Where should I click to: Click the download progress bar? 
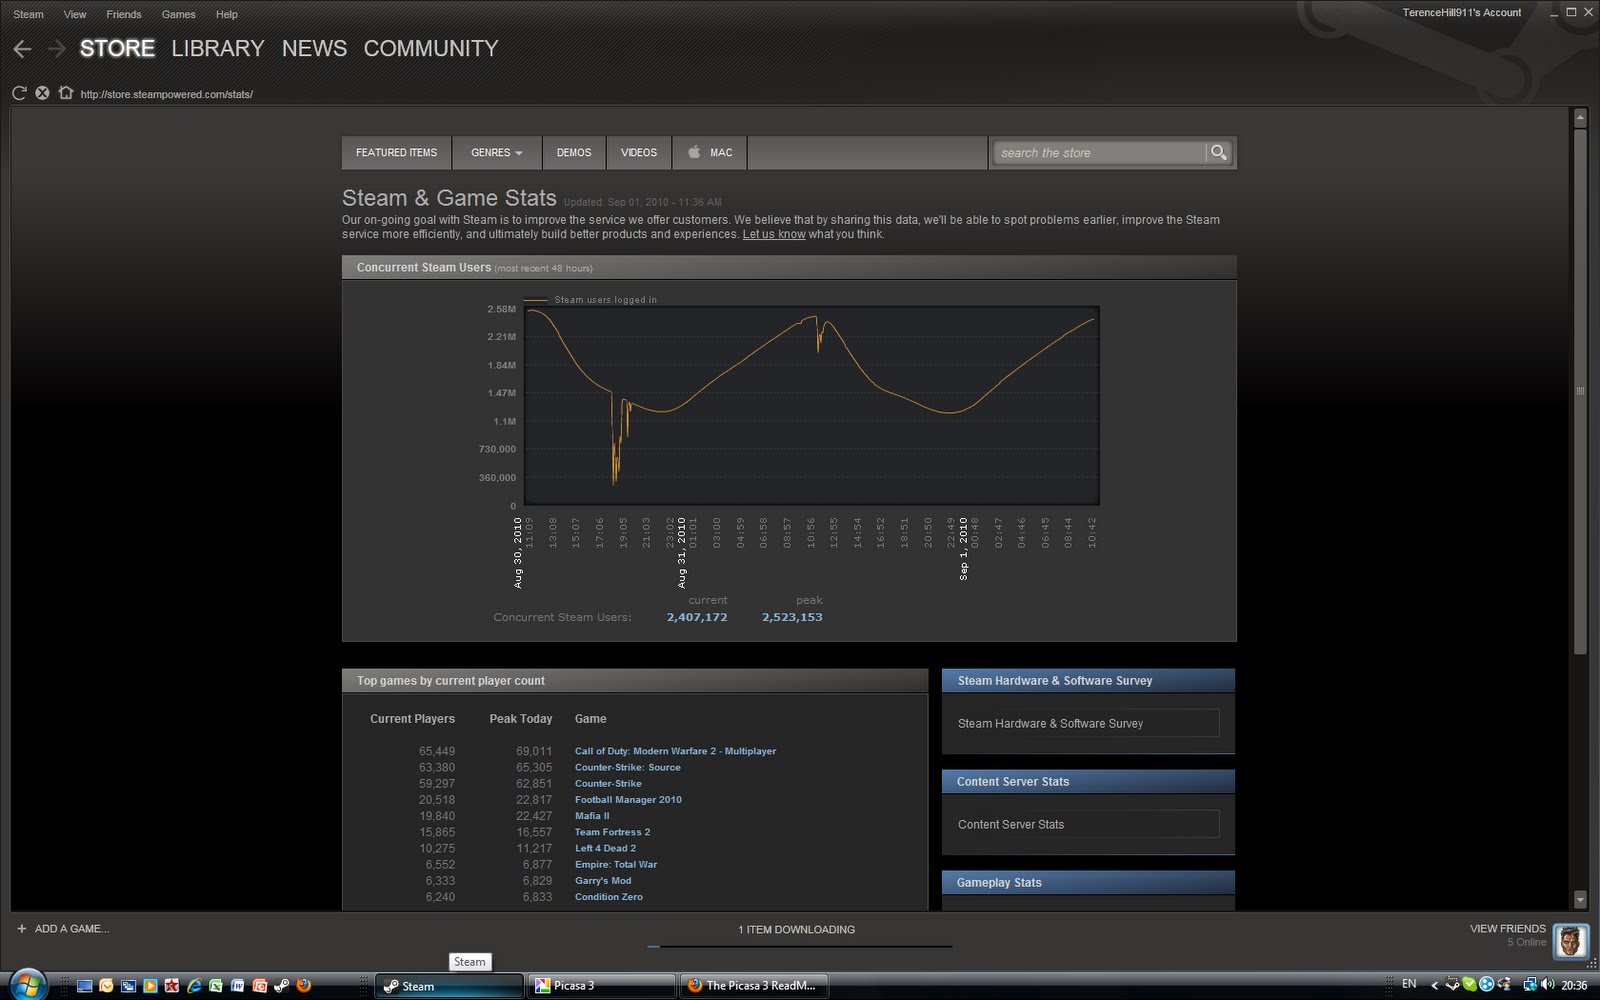(x=799, y=946)
